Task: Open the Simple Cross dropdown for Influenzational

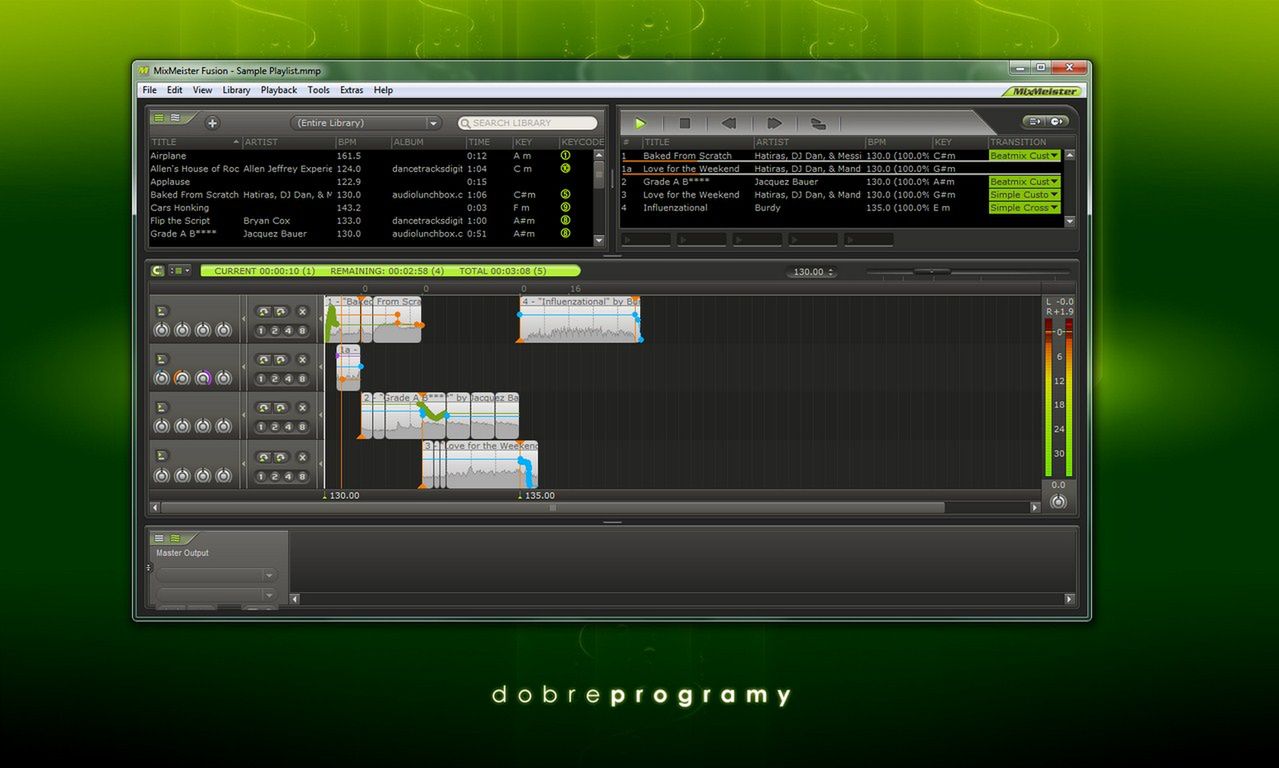Action: (x=1024, y=208)
